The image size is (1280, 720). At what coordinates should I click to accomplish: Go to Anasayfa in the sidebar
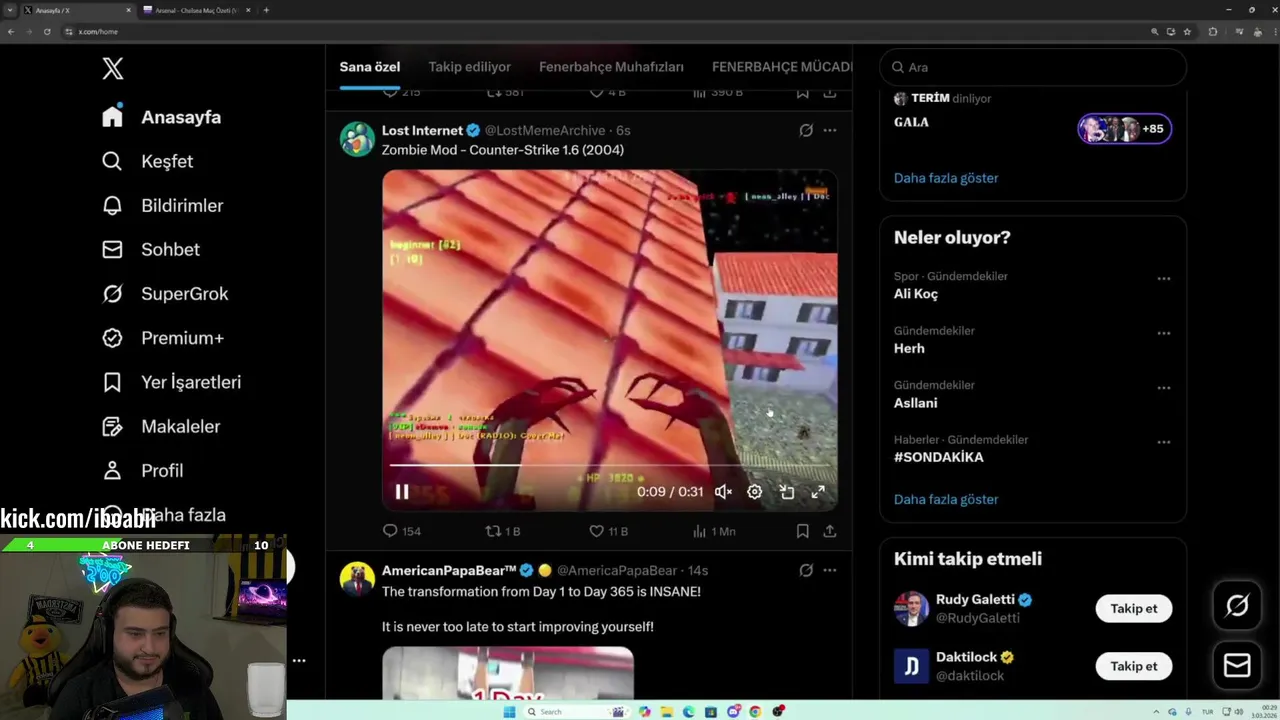[161, 117]
